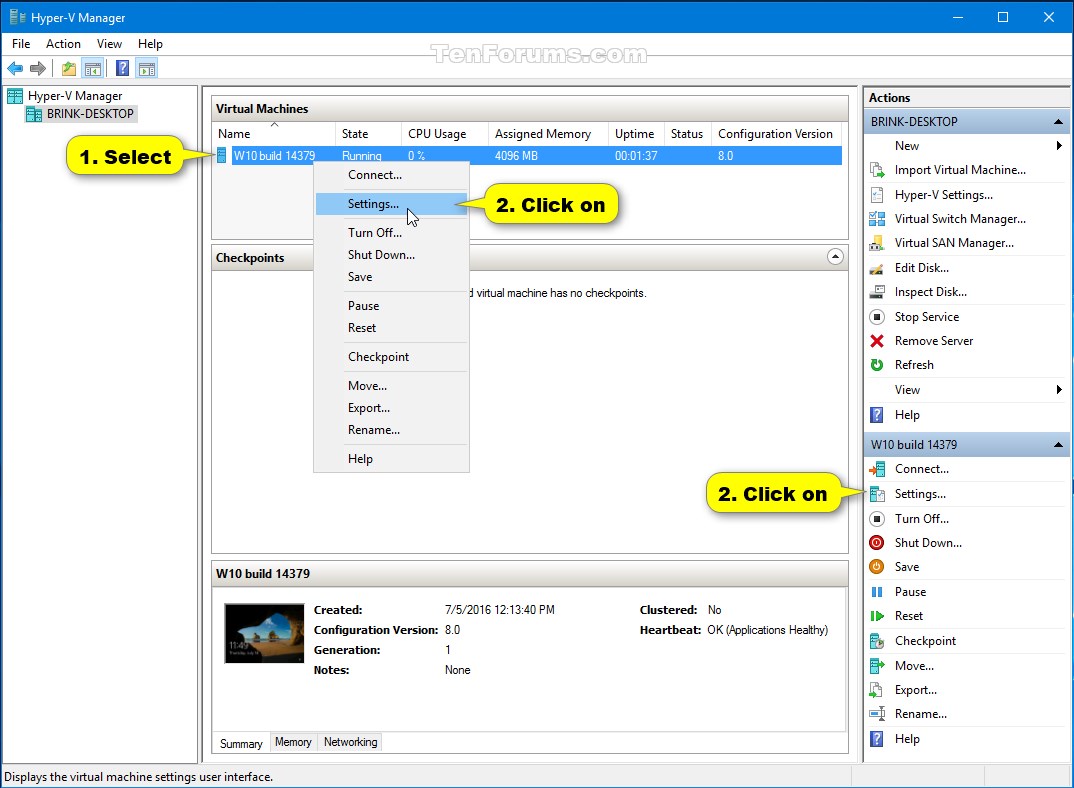
Task: Select the Inspect Disk icon
Action: pos(877,291)
